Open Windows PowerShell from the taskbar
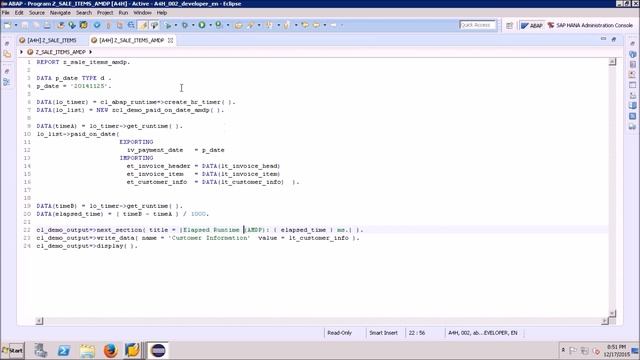The width and height of the screenshot is (640, 360). (x=64, y=351)
